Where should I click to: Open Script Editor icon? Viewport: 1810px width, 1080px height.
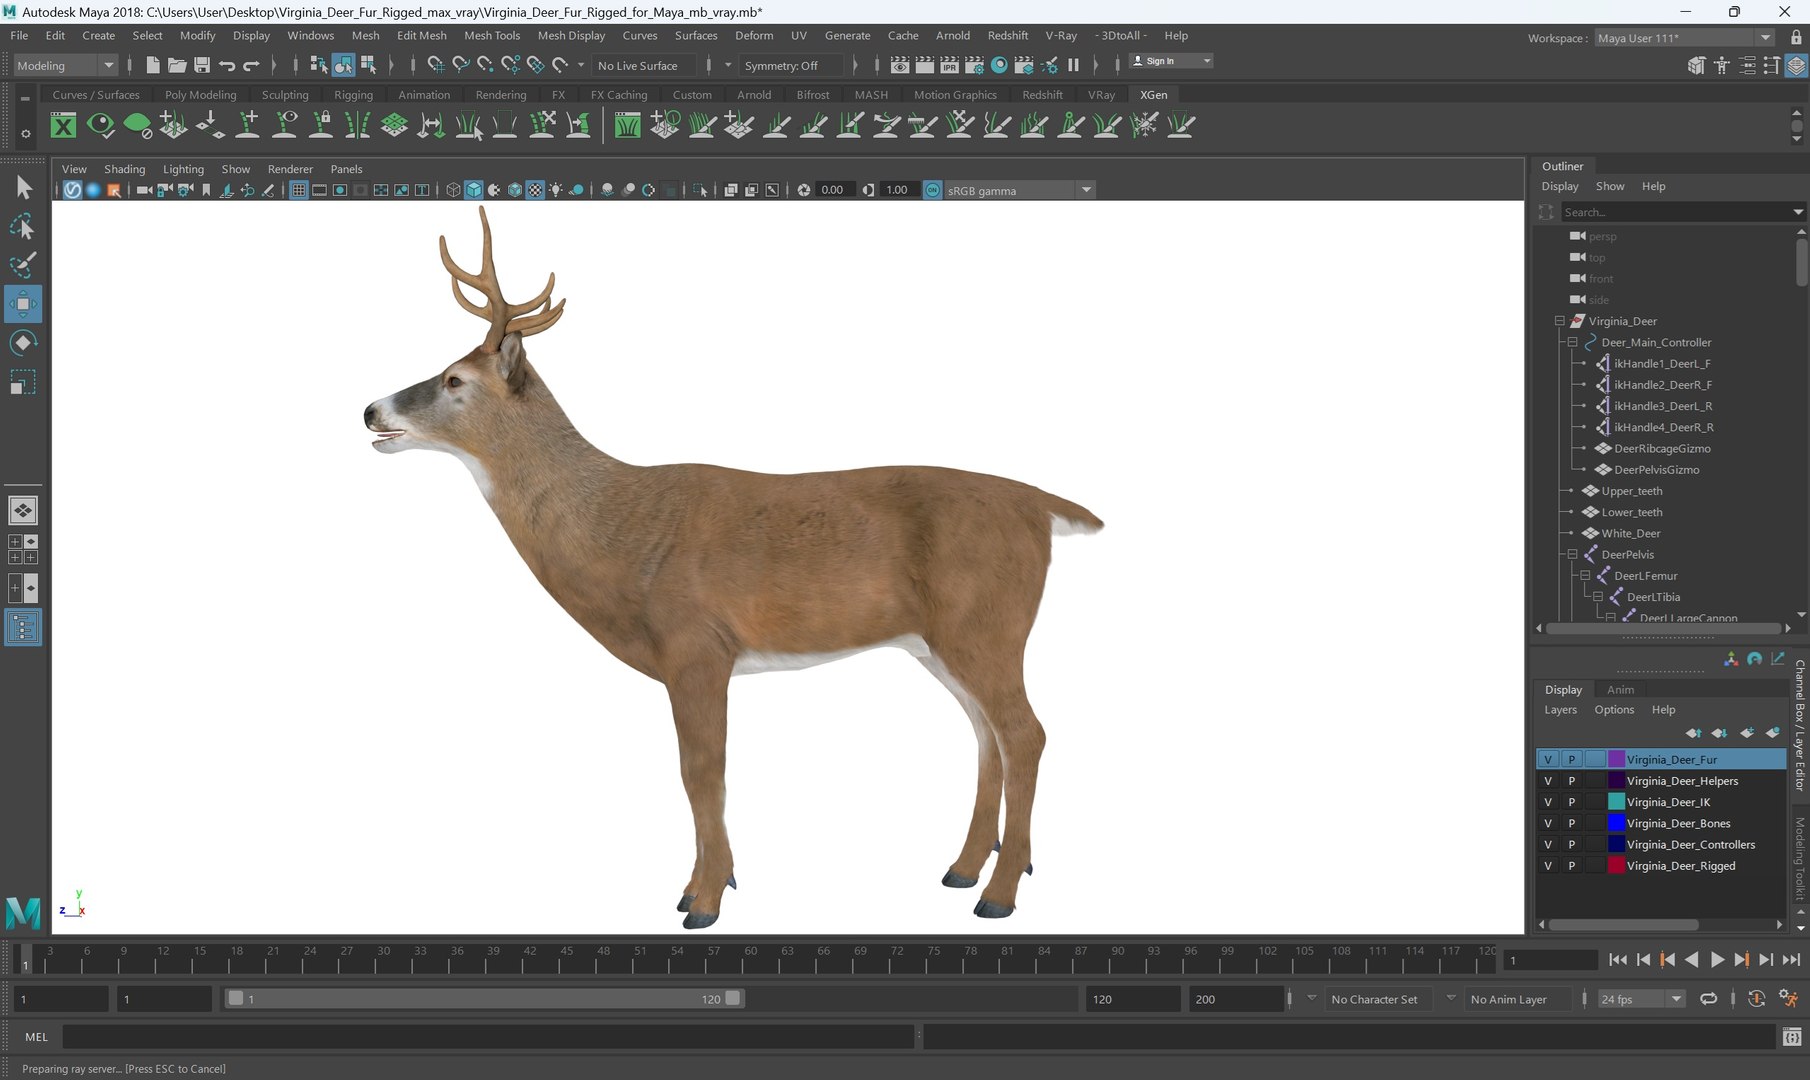pyautogui.click(x=1792, y=1037)
